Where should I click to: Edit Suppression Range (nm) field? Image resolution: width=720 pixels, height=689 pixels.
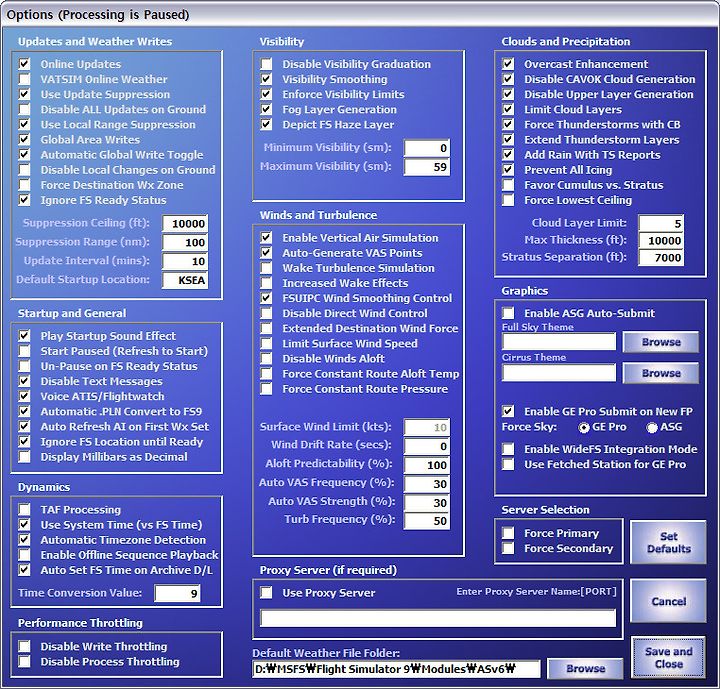pos(185,243)
